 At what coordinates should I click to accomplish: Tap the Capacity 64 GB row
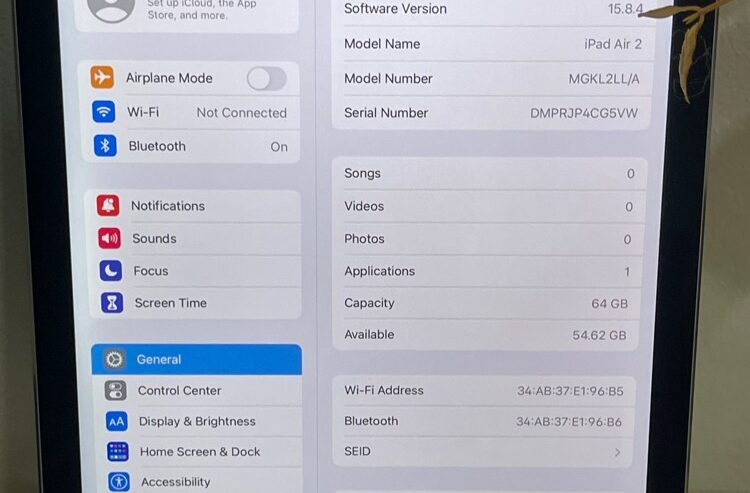point(486,304)
